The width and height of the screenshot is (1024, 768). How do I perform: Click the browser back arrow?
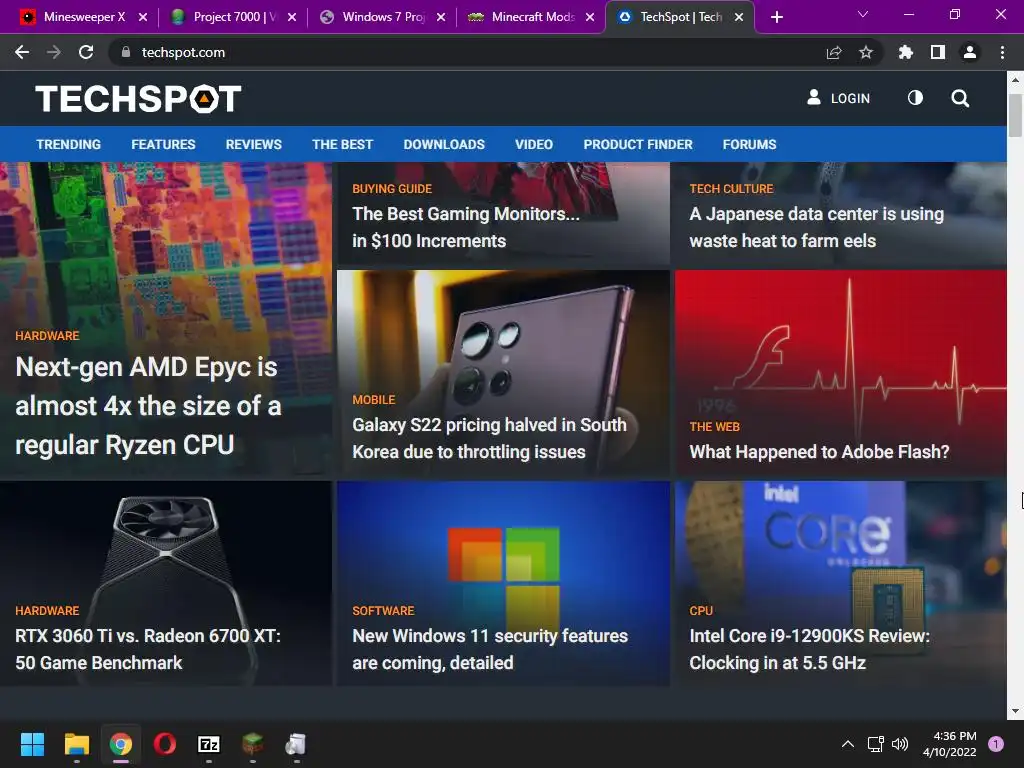(x=22, y=52)
